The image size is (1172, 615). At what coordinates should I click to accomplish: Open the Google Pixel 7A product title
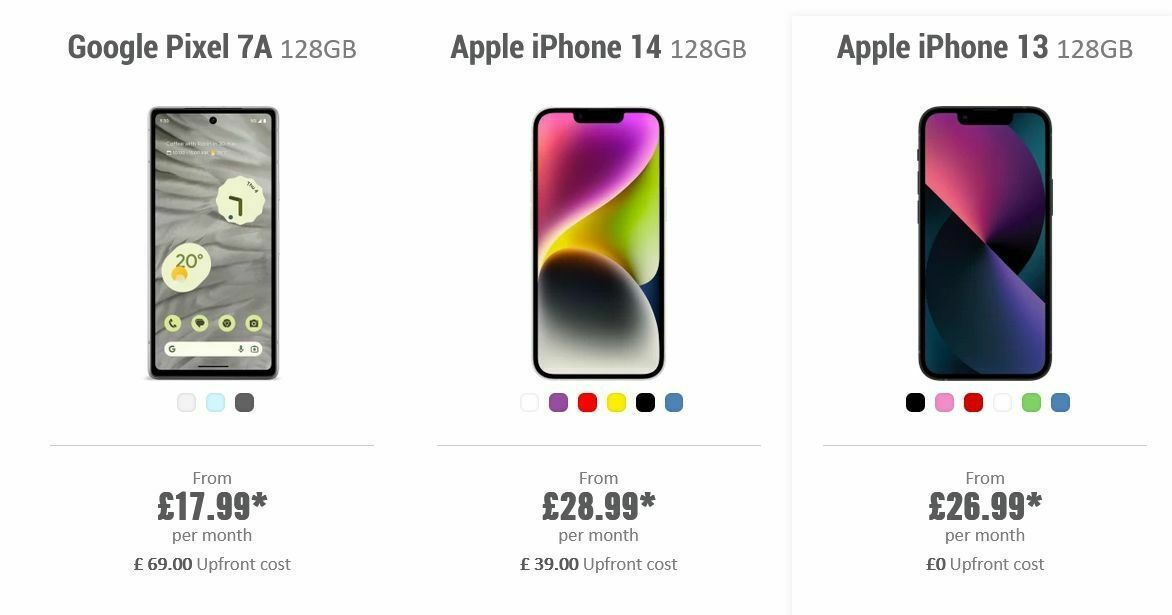click(214, 46)
